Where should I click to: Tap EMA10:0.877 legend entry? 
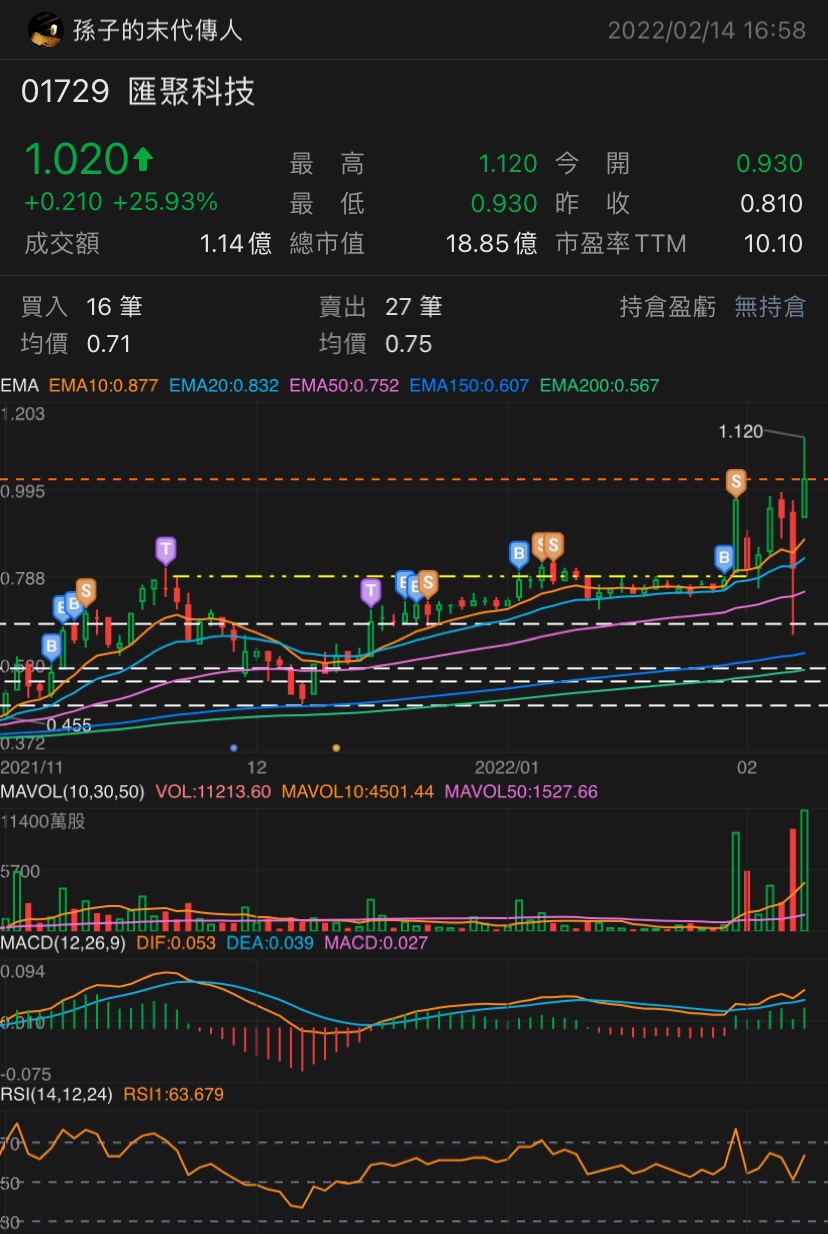pyautogui.click(x=103, y=385)
